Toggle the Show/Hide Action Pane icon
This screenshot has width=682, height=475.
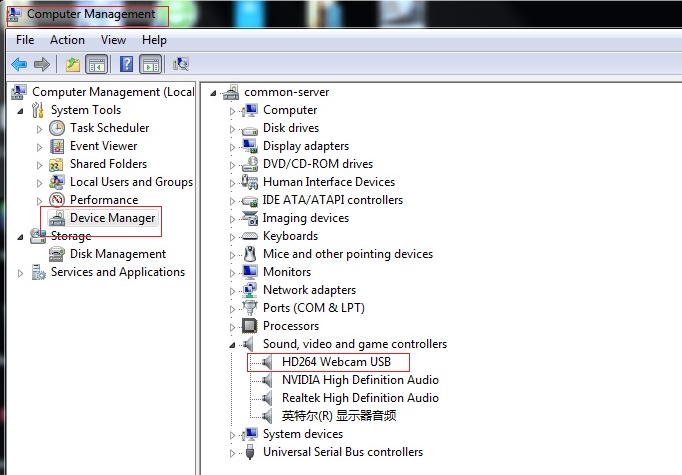[150, 64]
